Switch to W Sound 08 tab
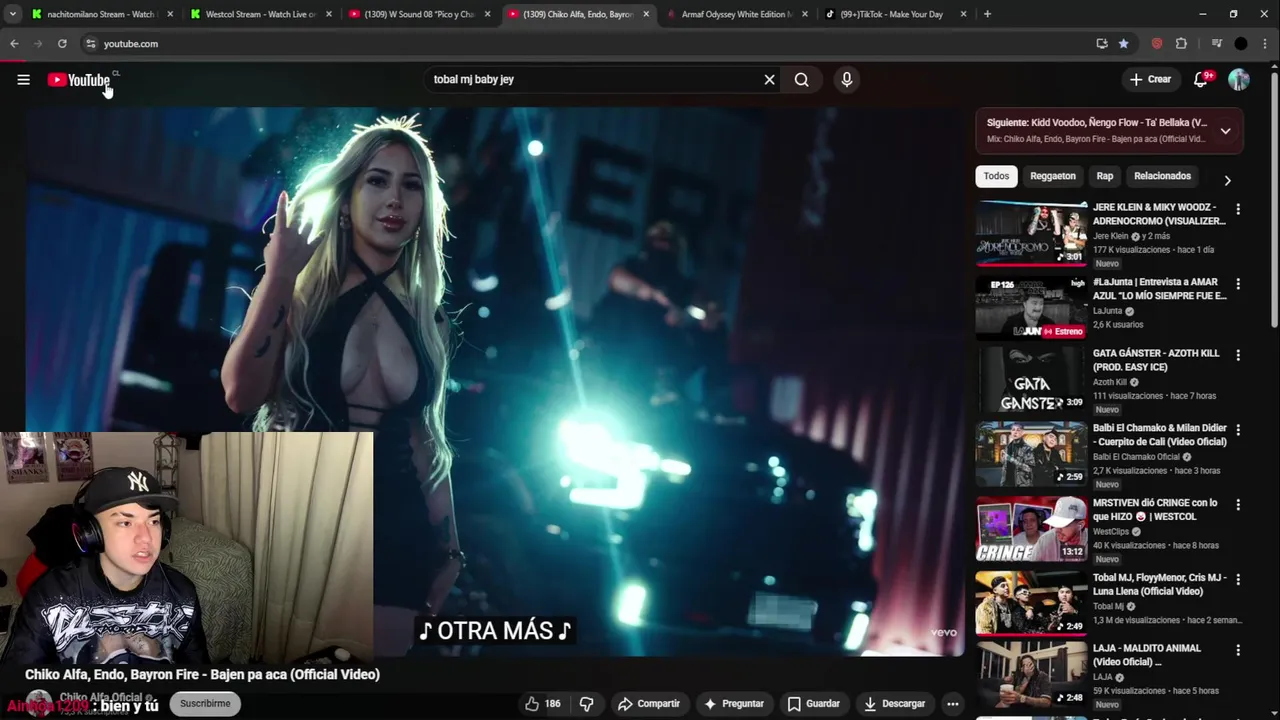The height and width of the screenshot is (720, 1280). [x=418, y=14]
